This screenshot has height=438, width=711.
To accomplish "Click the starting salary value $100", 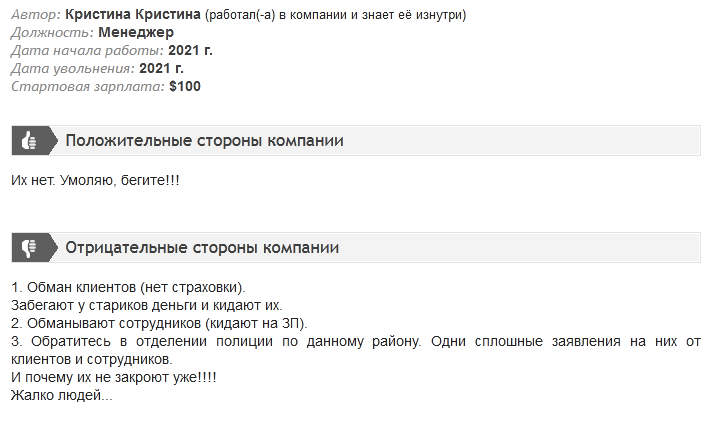I will (185, 86).
